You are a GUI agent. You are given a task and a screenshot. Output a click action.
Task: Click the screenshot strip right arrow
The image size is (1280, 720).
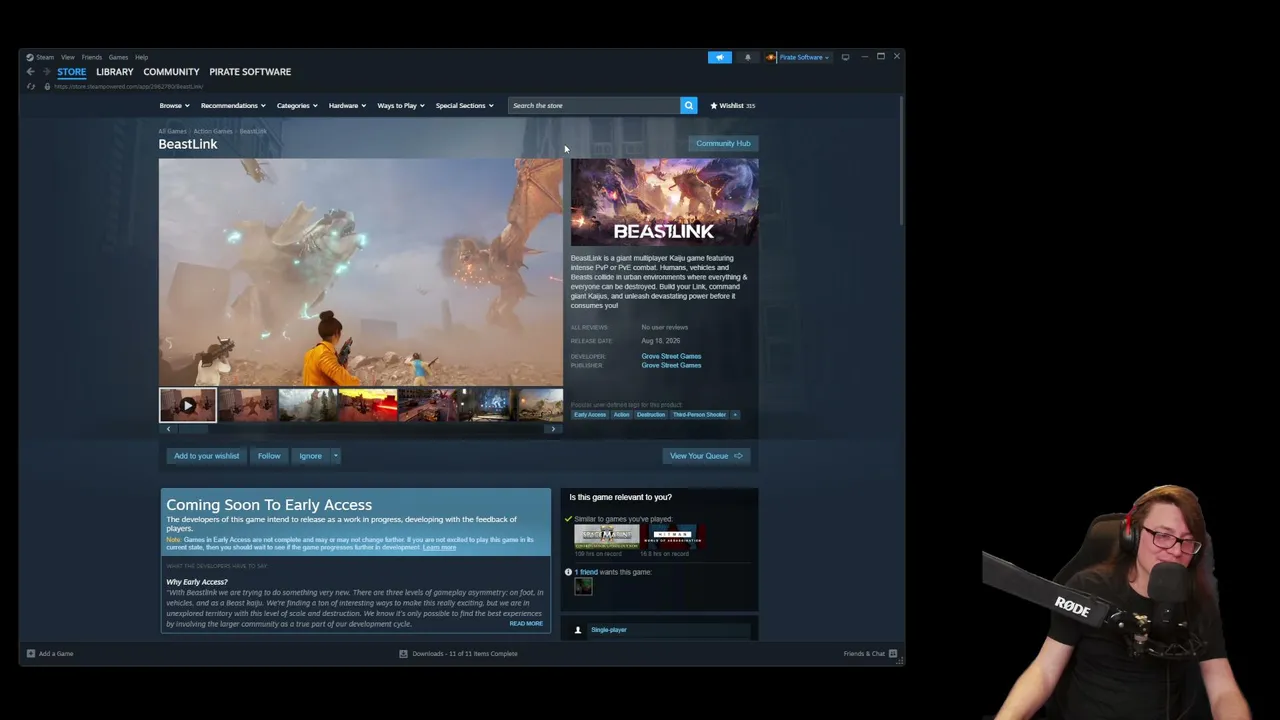tap(553, 429)
